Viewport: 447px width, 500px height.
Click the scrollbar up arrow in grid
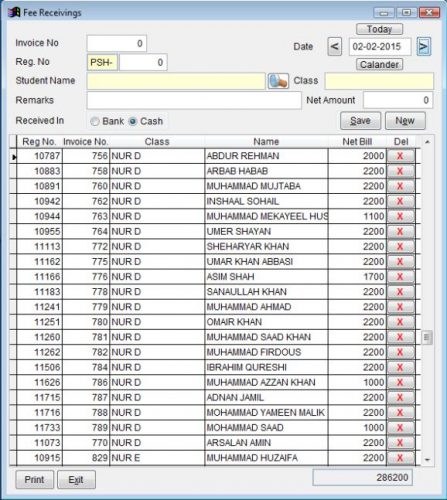[427, 142]
